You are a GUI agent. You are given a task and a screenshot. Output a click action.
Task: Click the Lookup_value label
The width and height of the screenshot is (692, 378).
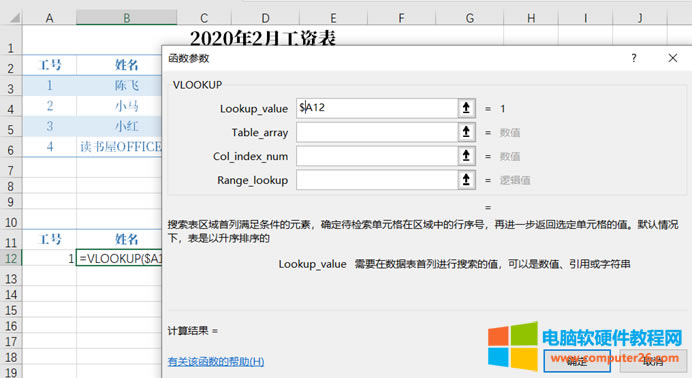click(254, 109)
